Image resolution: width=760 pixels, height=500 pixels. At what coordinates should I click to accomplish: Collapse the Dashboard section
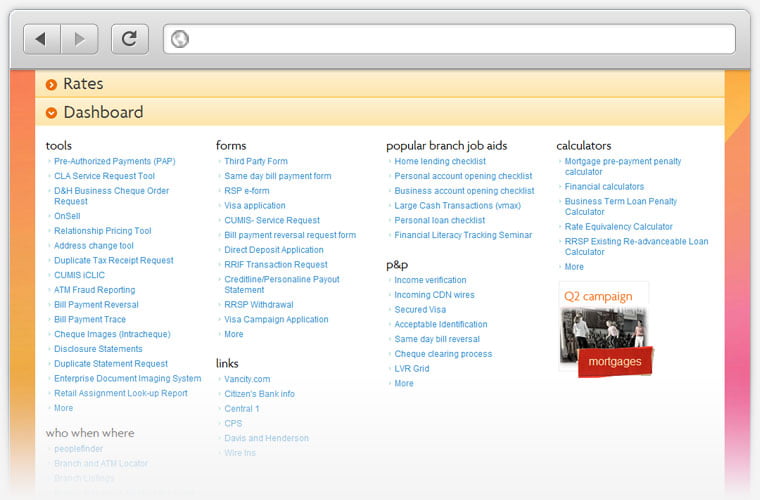(x=380, y=112)
